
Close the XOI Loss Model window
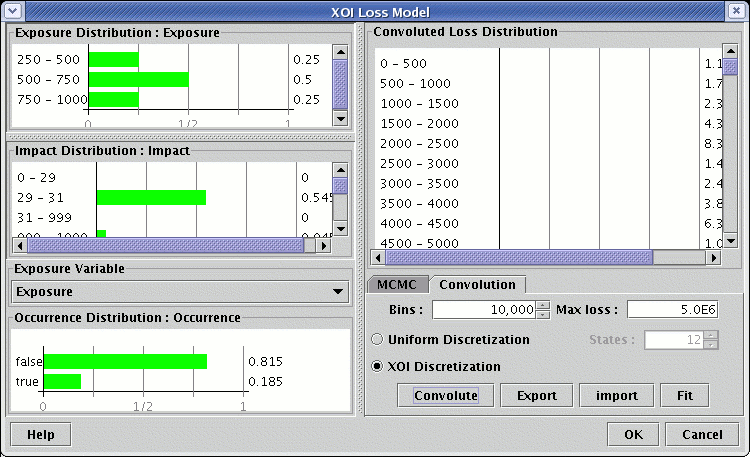pyautogui.click(x=736, y=11)
